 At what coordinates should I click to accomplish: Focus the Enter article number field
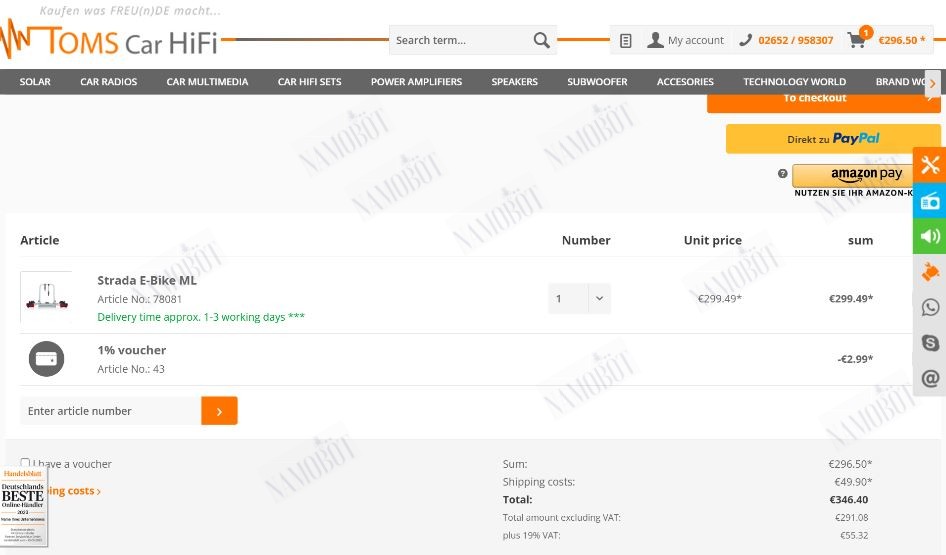click(110, 411)
